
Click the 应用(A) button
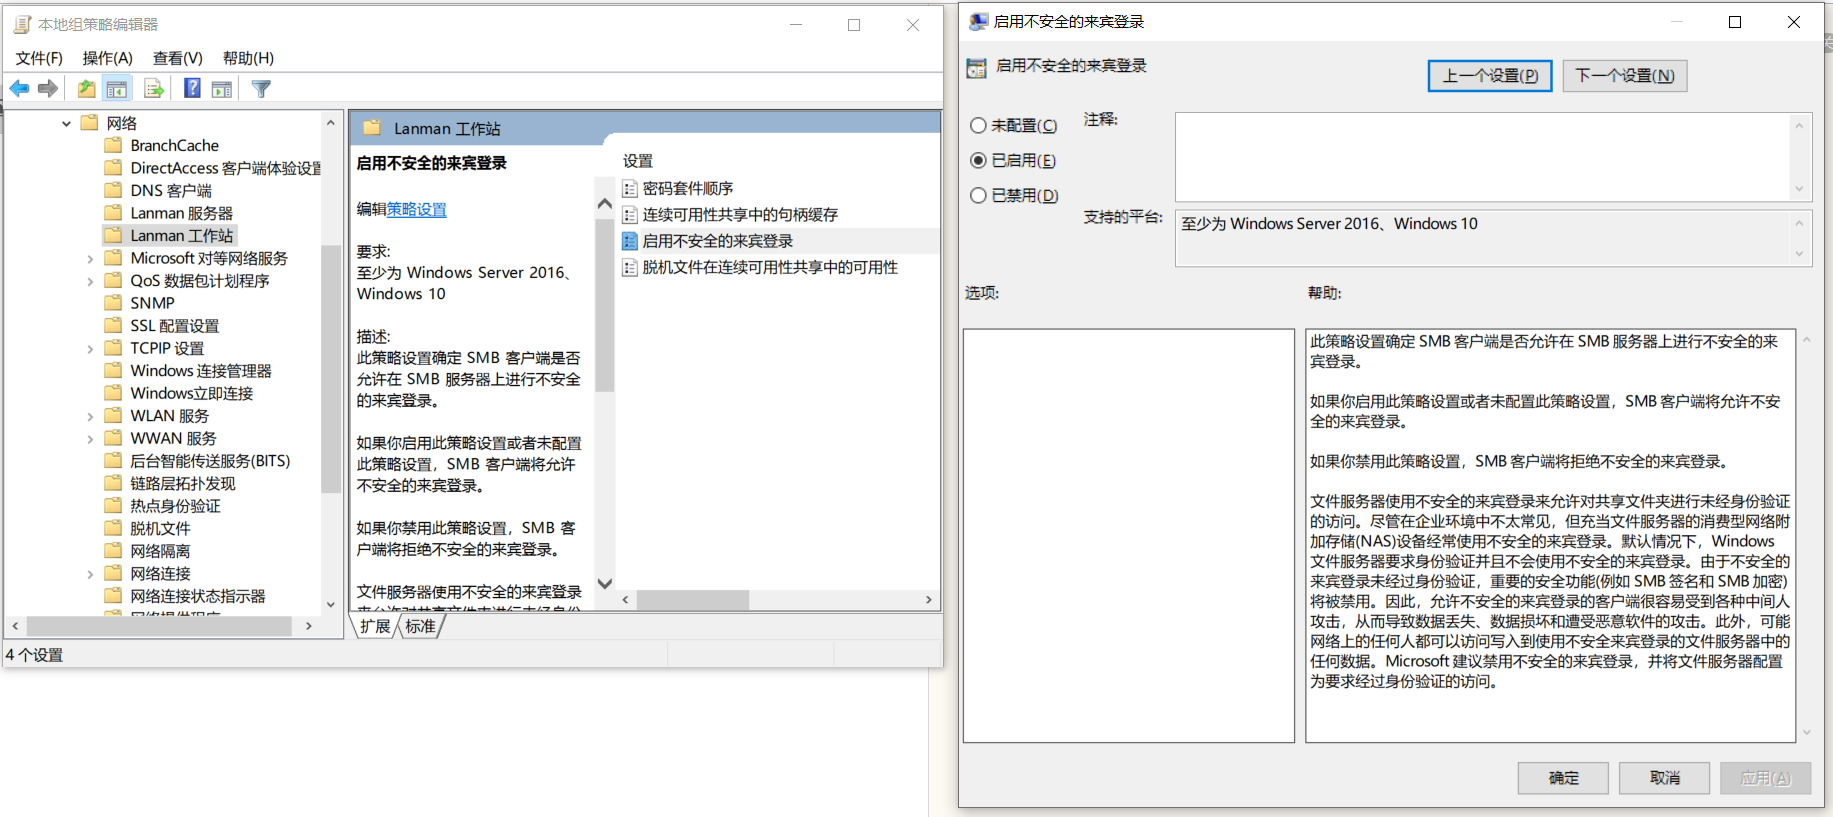pos(1765,778)
